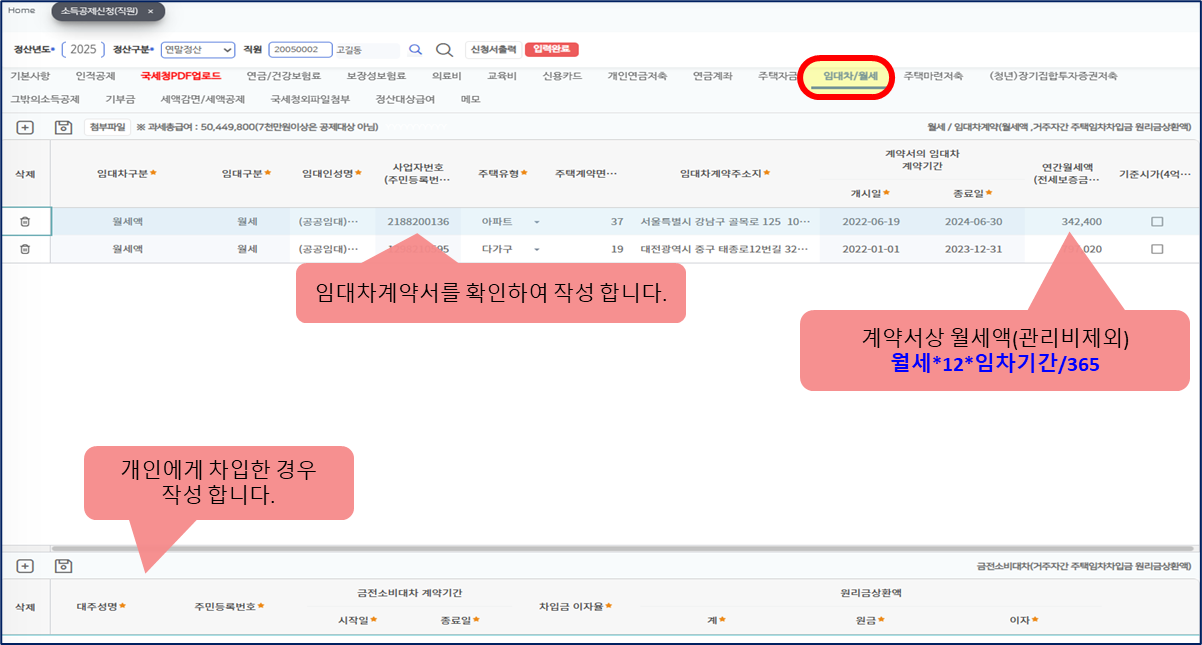Screen dimensions: 1202x645
Task: Tick 기준시가 checkbox for the 다가구 row
Action: click(x=1157, y=248)
